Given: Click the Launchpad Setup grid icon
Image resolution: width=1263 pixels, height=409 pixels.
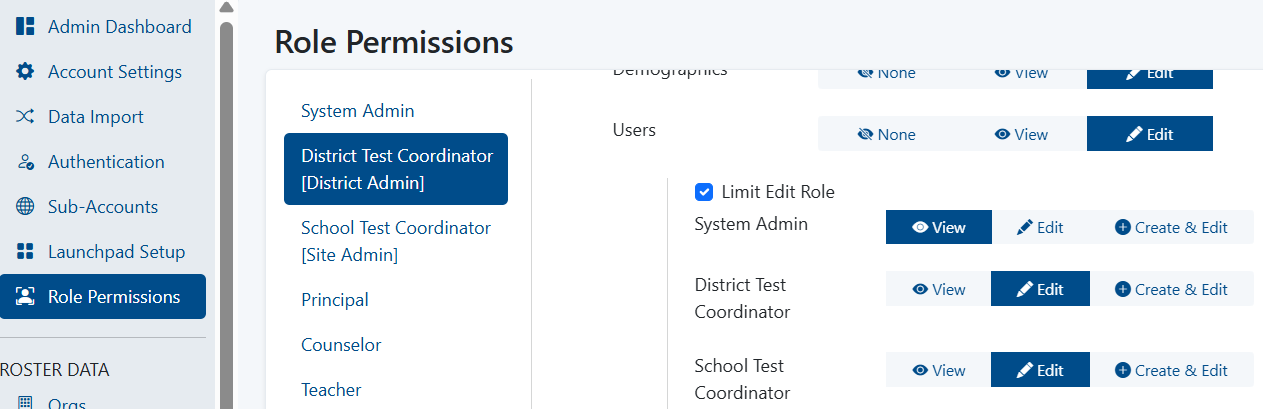Looking at the screenshot, I should click(25, 252).
